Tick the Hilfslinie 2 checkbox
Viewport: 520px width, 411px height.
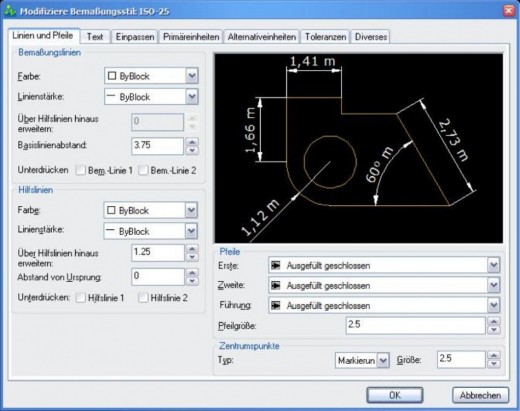pos(143,298)
